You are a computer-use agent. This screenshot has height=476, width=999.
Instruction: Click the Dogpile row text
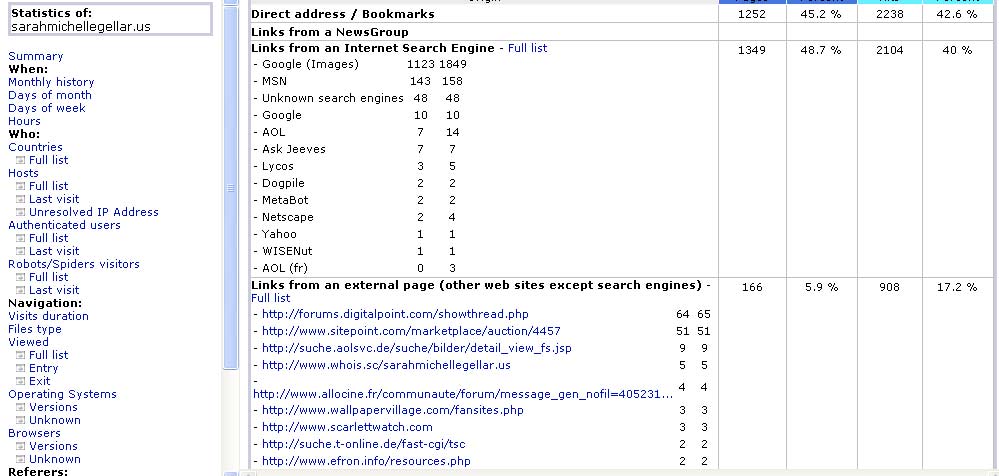pyautogui.click(x=283, y=183)
